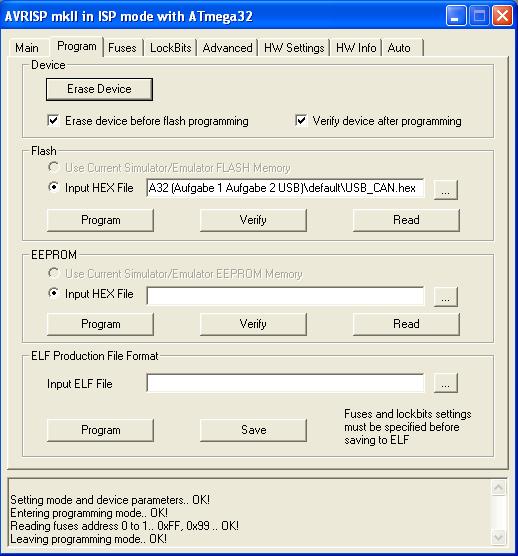Verify the EEPROM memory
518x556 pixels.
(x=253, y=324)
